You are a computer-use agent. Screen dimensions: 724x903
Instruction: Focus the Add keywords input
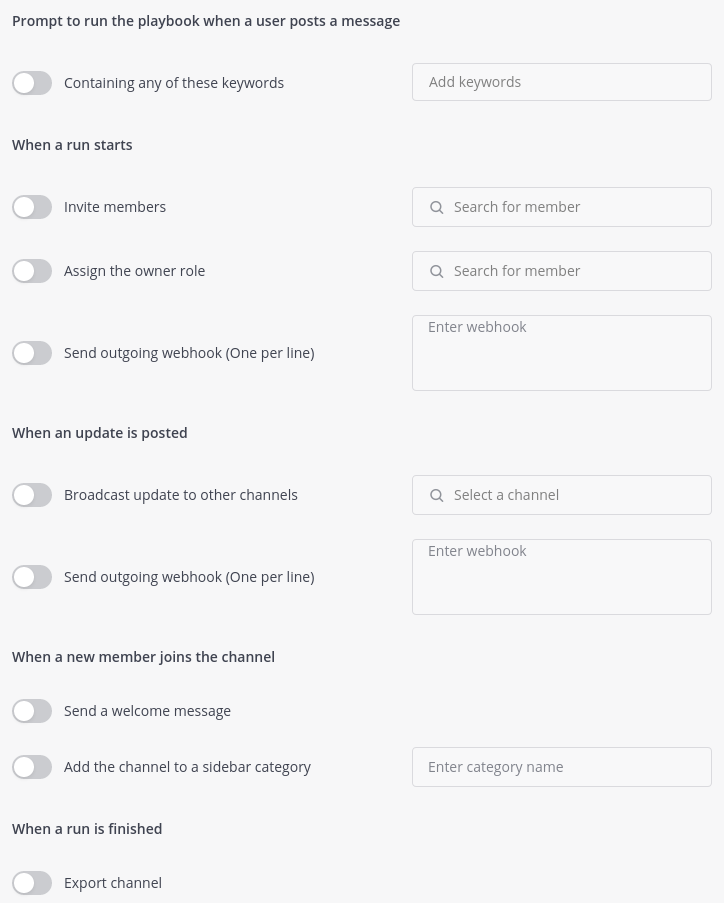tap(562, 82)
